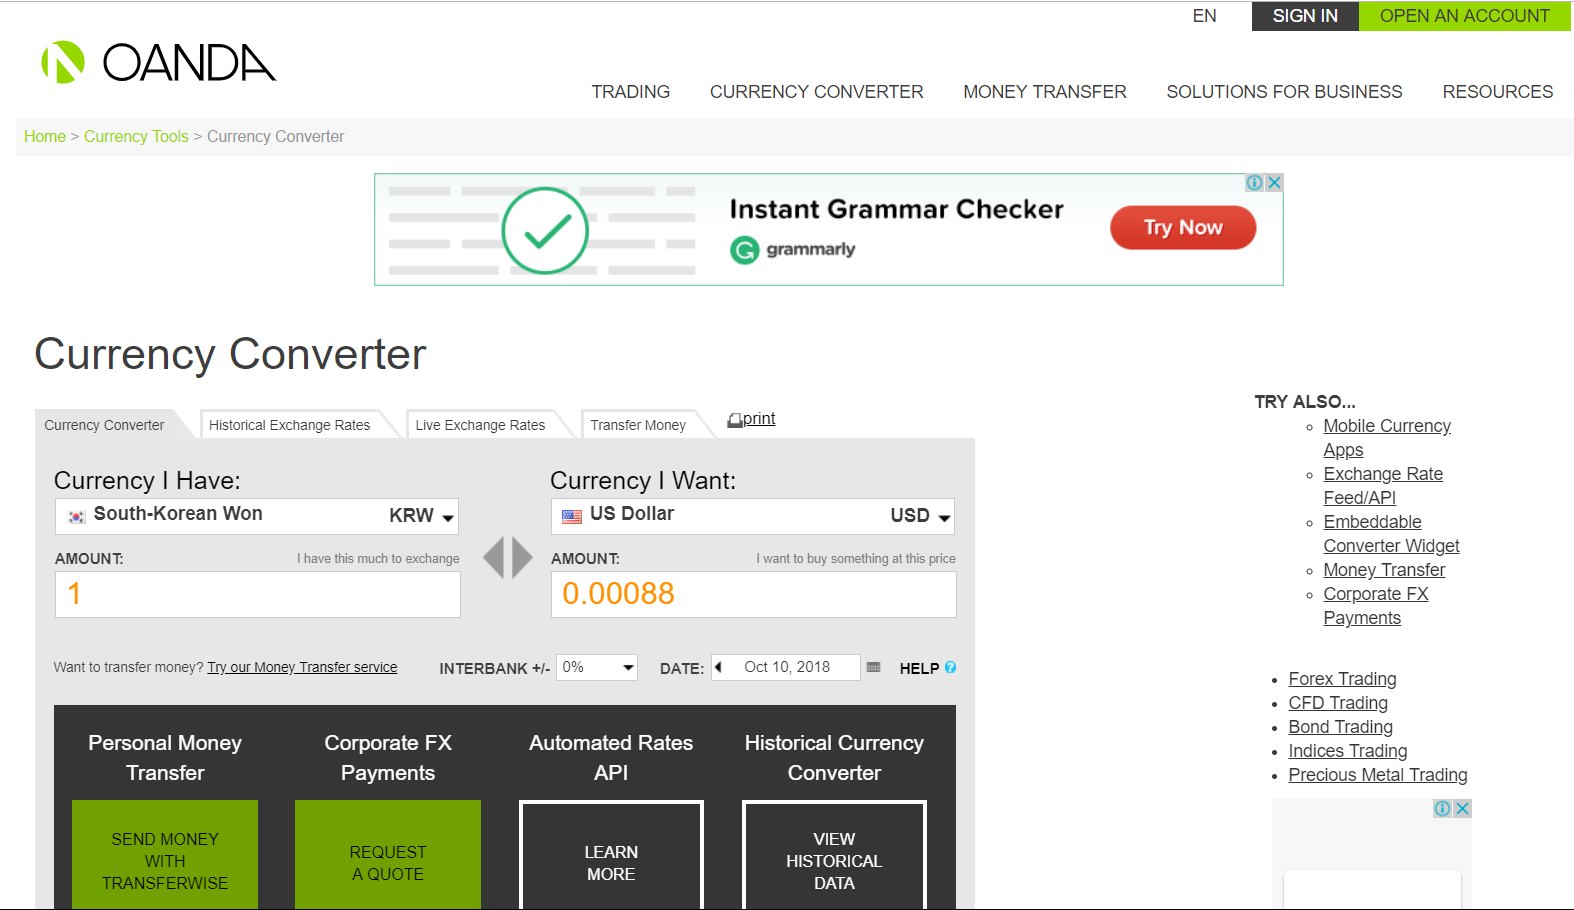Viewport: 1574px width, 910px height.
Task: Close the Grammarly ad with X icon
Action: 1274,183
